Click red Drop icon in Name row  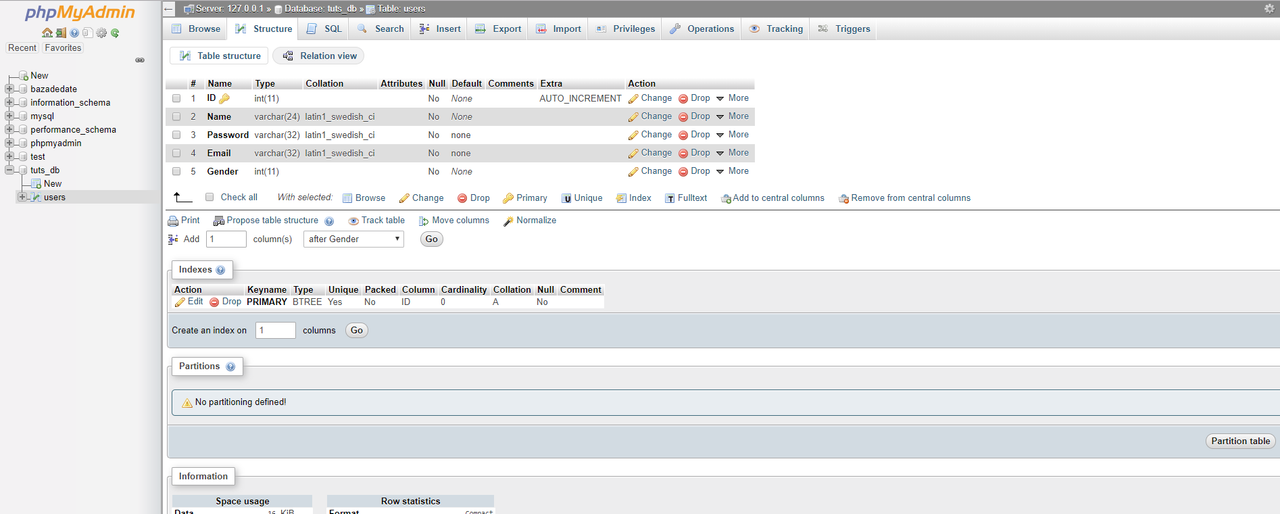click(683, 117)
